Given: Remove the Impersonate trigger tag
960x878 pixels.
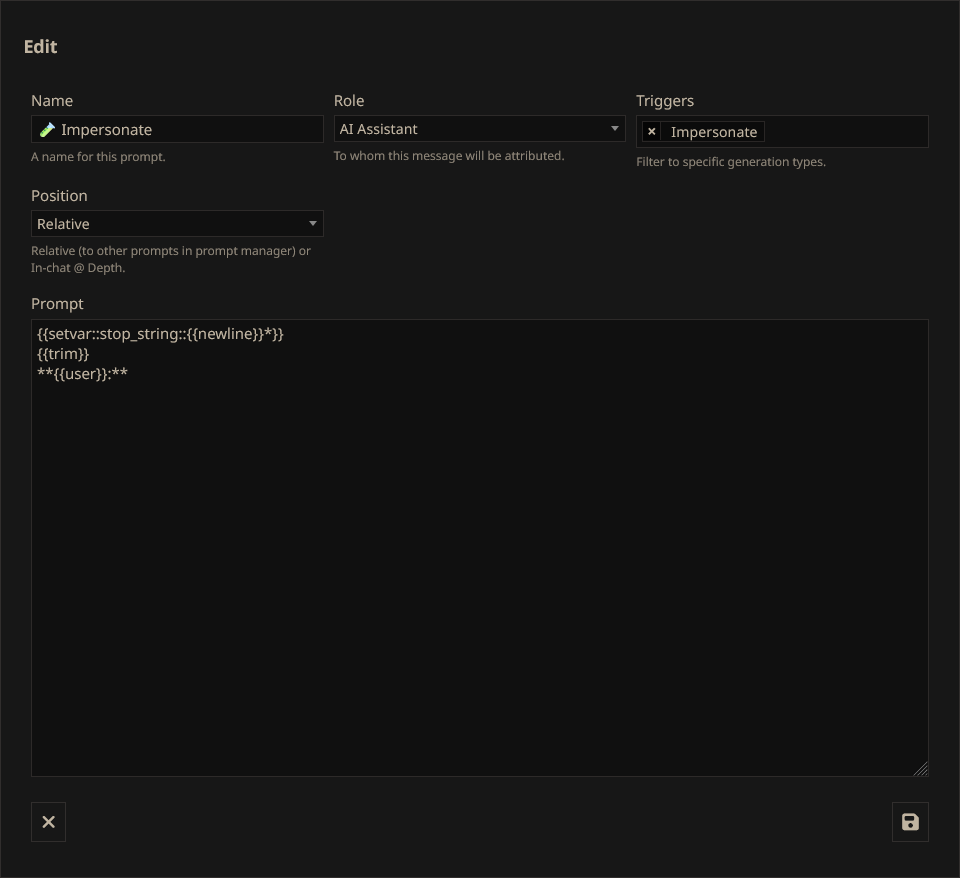Looking at the screenshot, I should coord(652,132).
